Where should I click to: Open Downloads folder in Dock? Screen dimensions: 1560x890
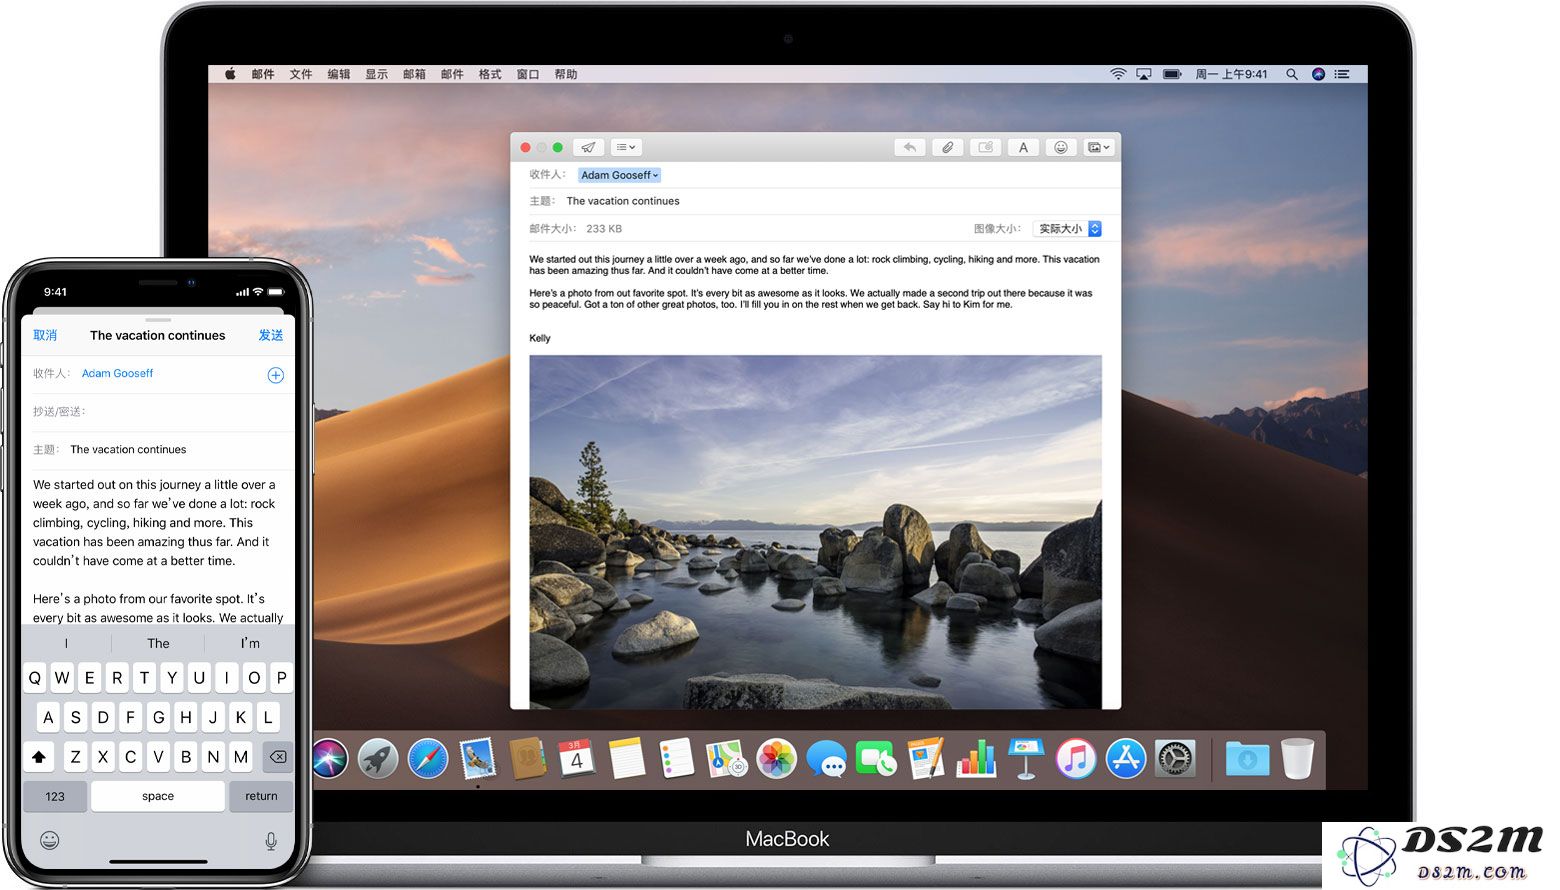click(1247, 759)
